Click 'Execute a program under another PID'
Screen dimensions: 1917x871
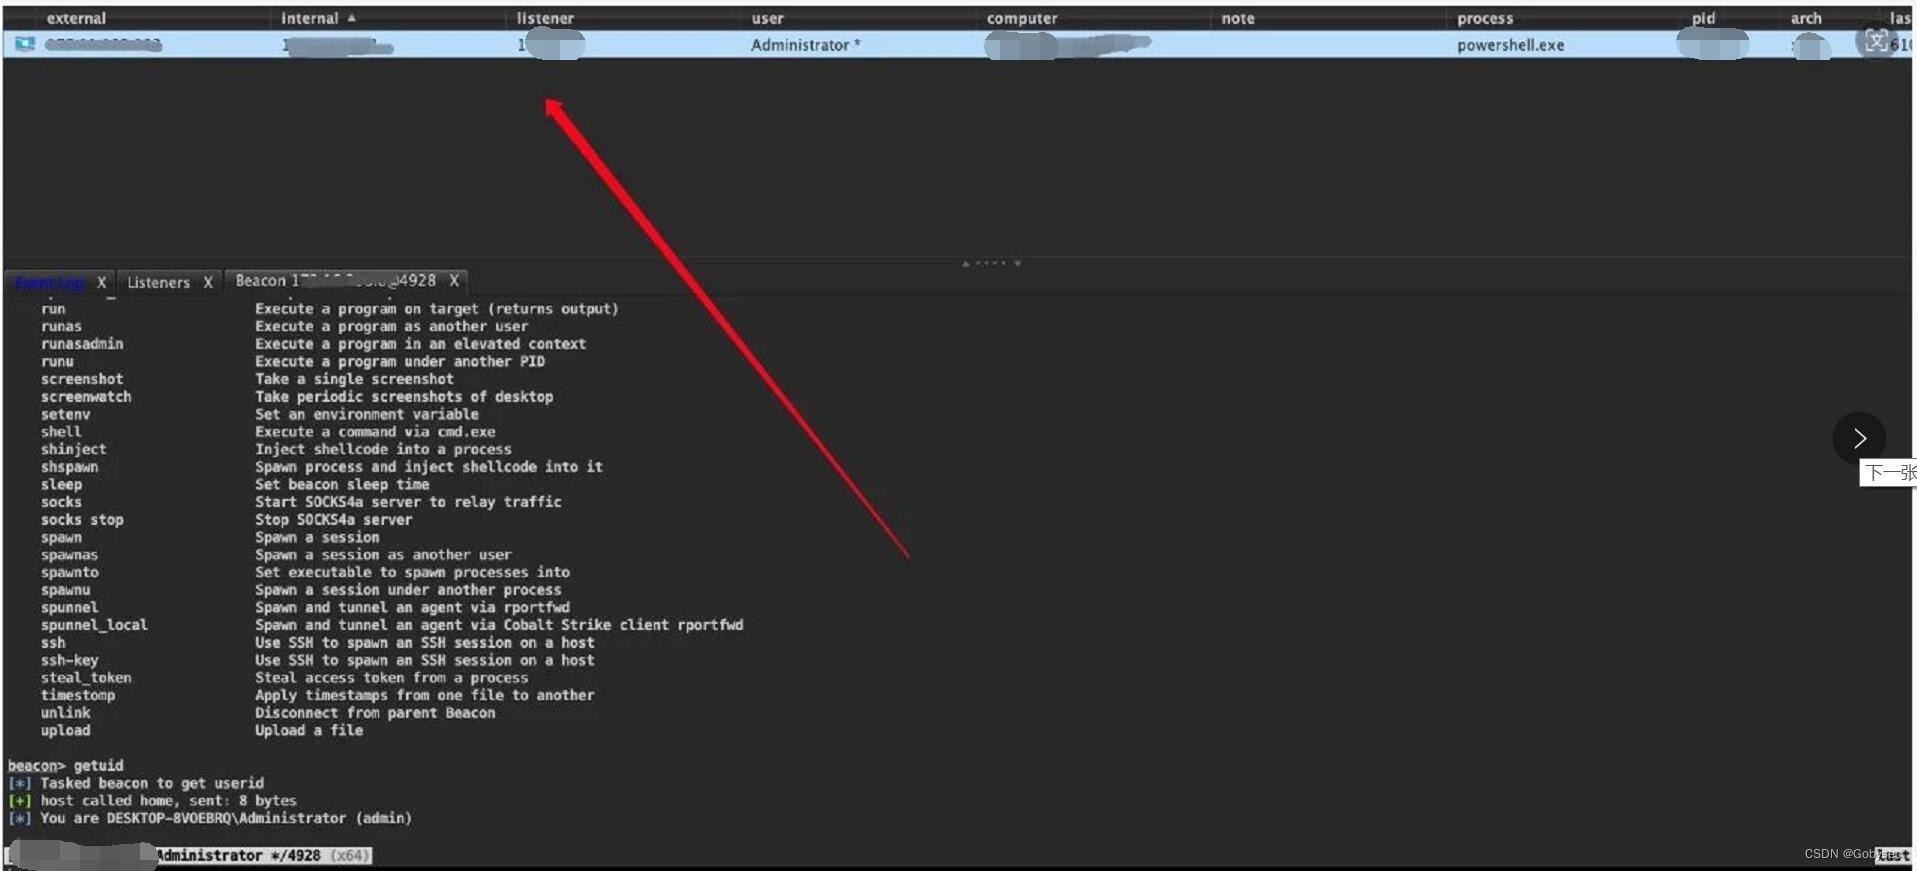pos(400,361)
